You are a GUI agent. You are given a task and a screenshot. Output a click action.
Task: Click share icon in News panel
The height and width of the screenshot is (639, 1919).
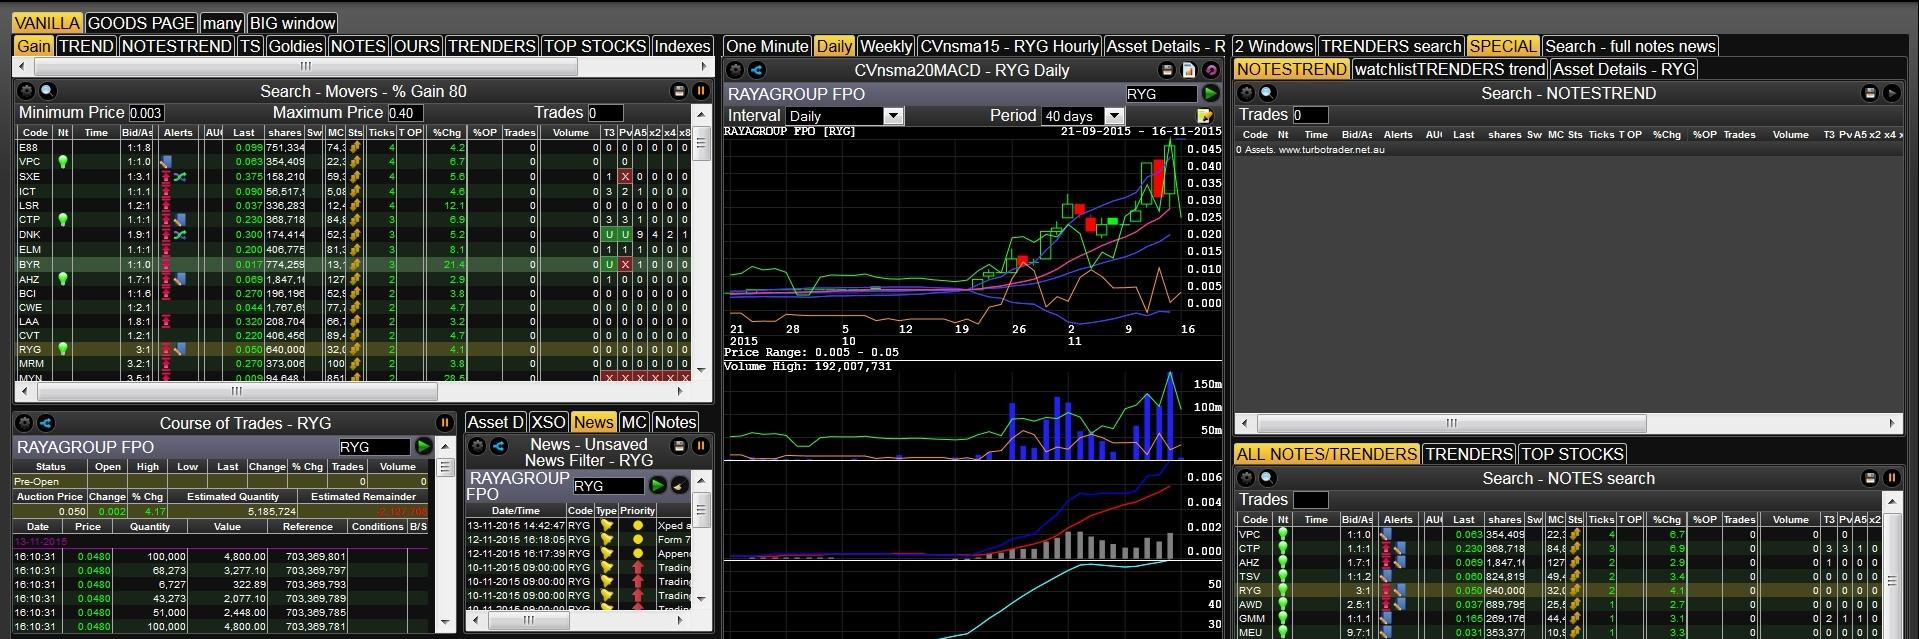coord(497,446)
